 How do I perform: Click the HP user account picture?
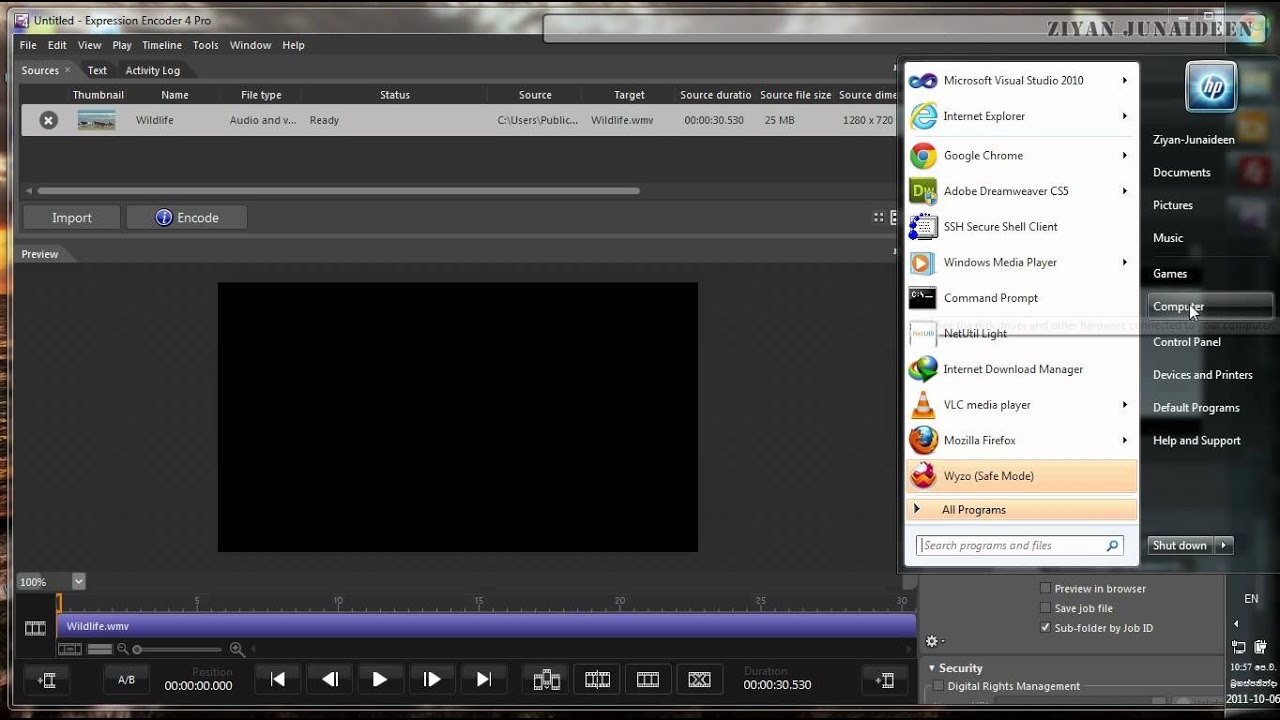(1211, 87)
